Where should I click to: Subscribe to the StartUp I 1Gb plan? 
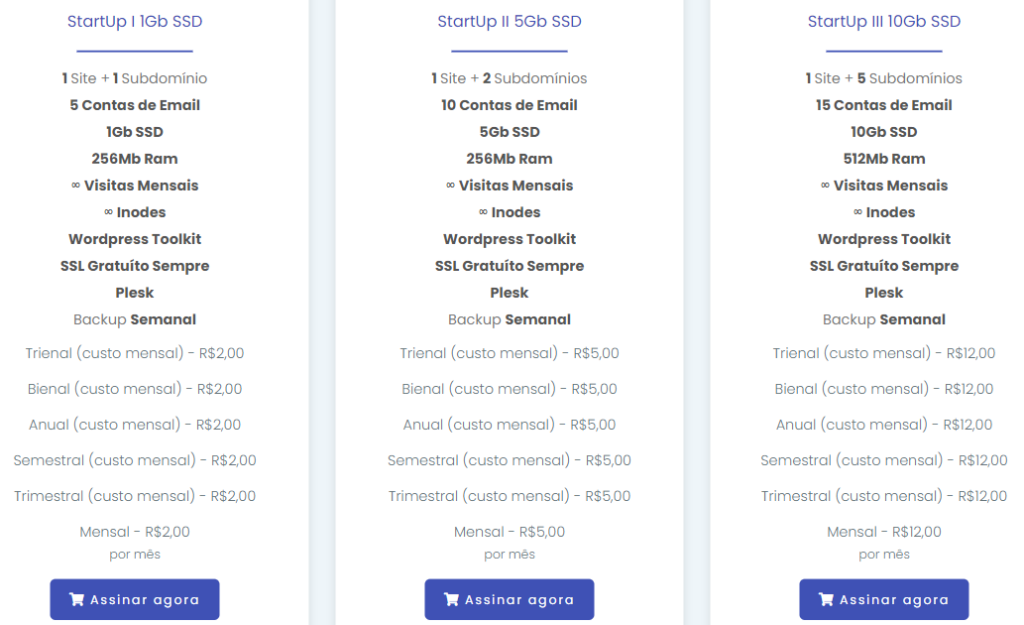[x=135, y=600]
